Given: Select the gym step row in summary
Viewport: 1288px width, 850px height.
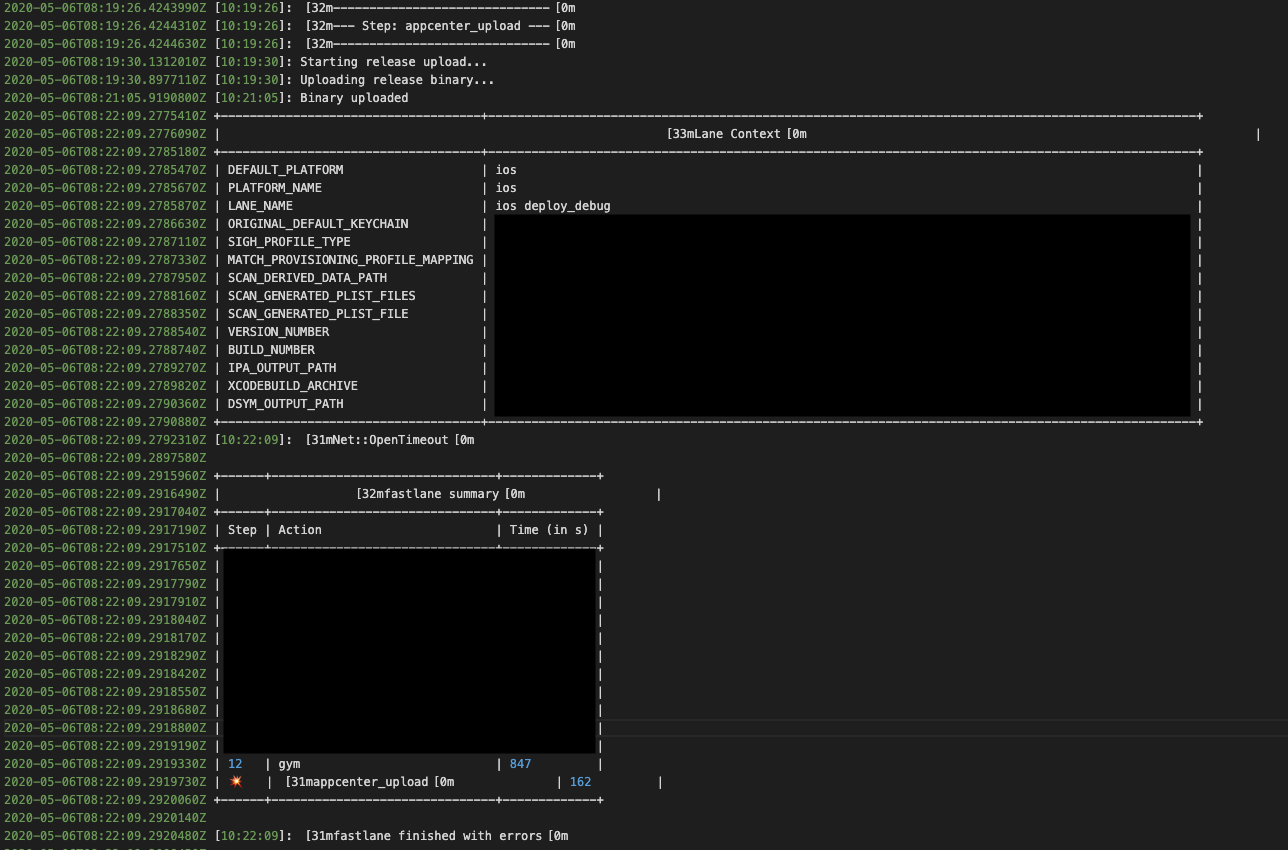Looking at the screenshot, I should [x=289, y=763].
